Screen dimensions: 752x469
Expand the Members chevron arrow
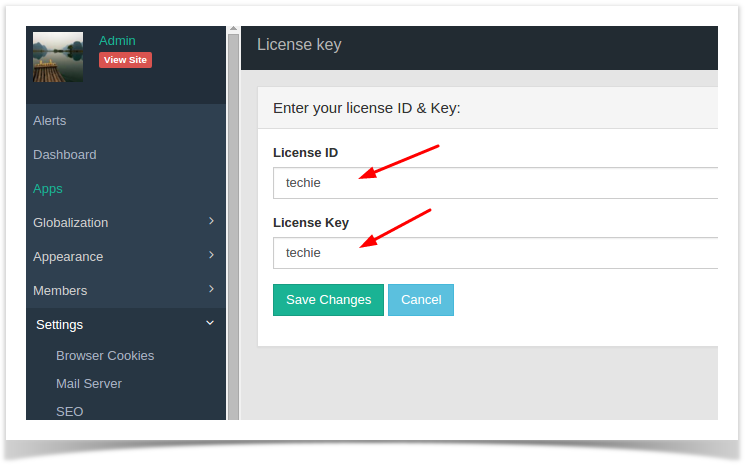pos(212,289)
